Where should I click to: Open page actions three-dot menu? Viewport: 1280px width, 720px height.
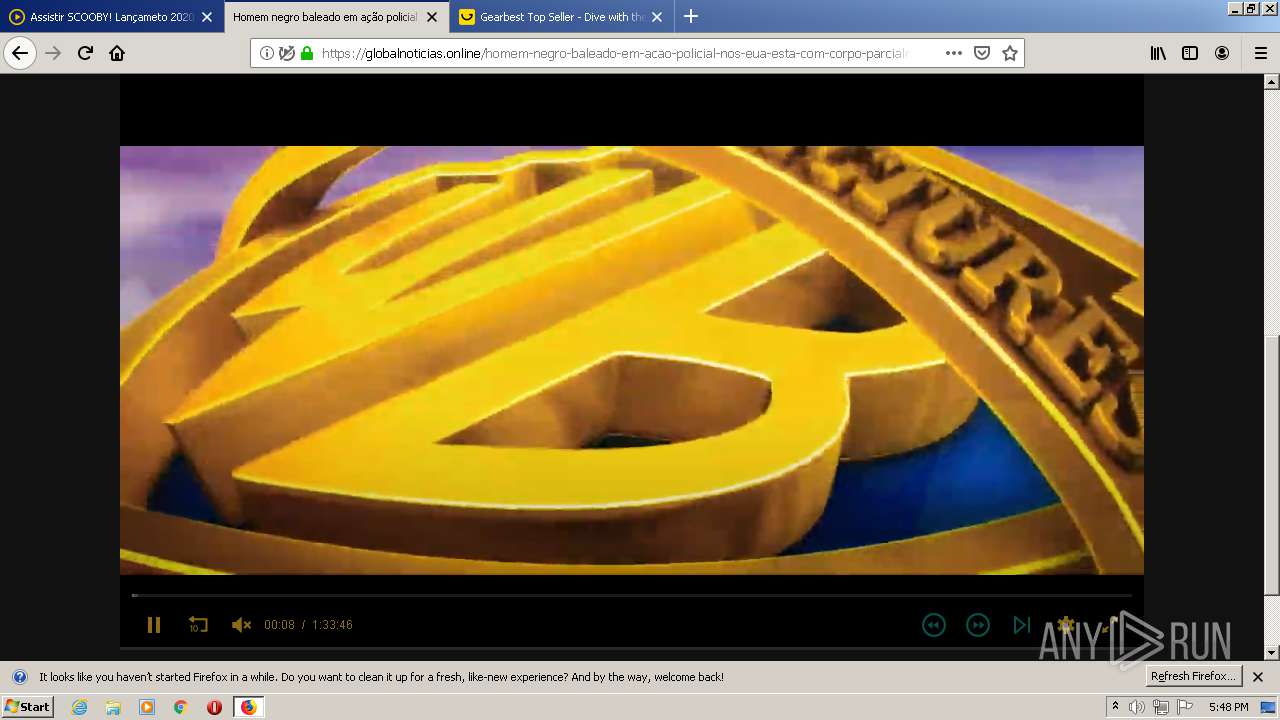coord(953,53)
